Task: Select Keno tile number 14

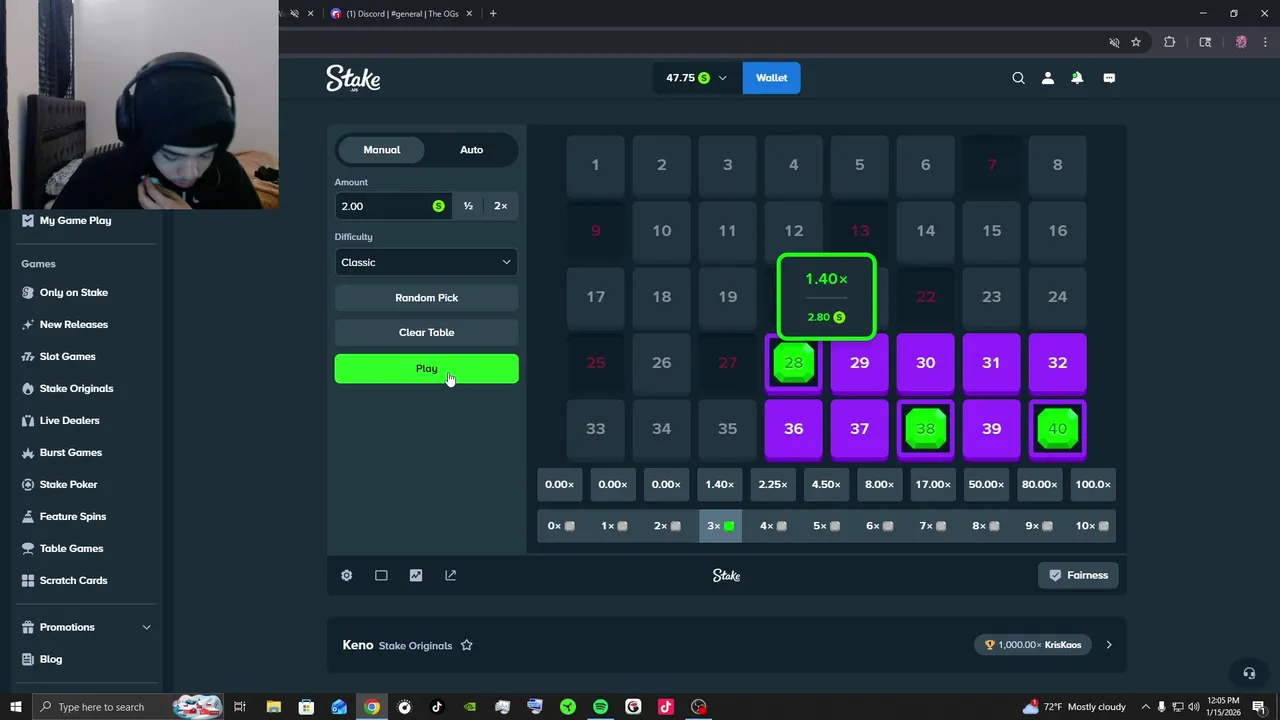Action: pyautogui.click(x=925, y=231)
